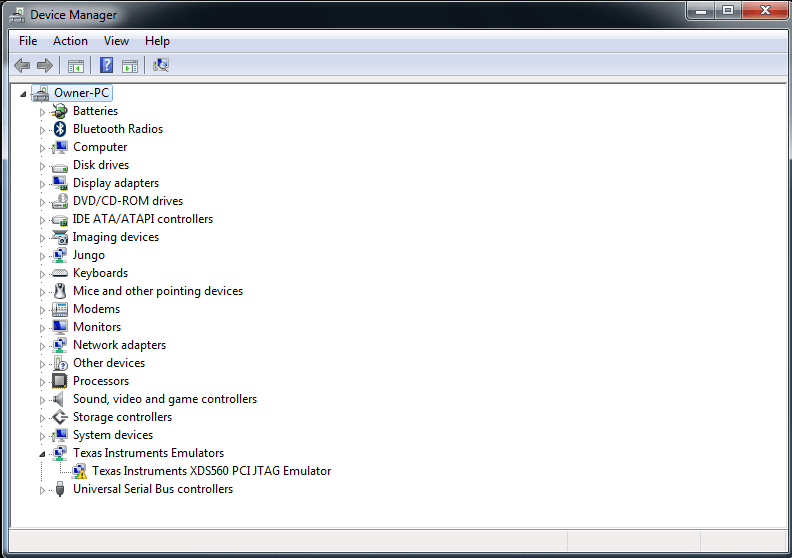Select the Imaging devices label
This screenshot has height=558, width=792.
click(116, 237)
